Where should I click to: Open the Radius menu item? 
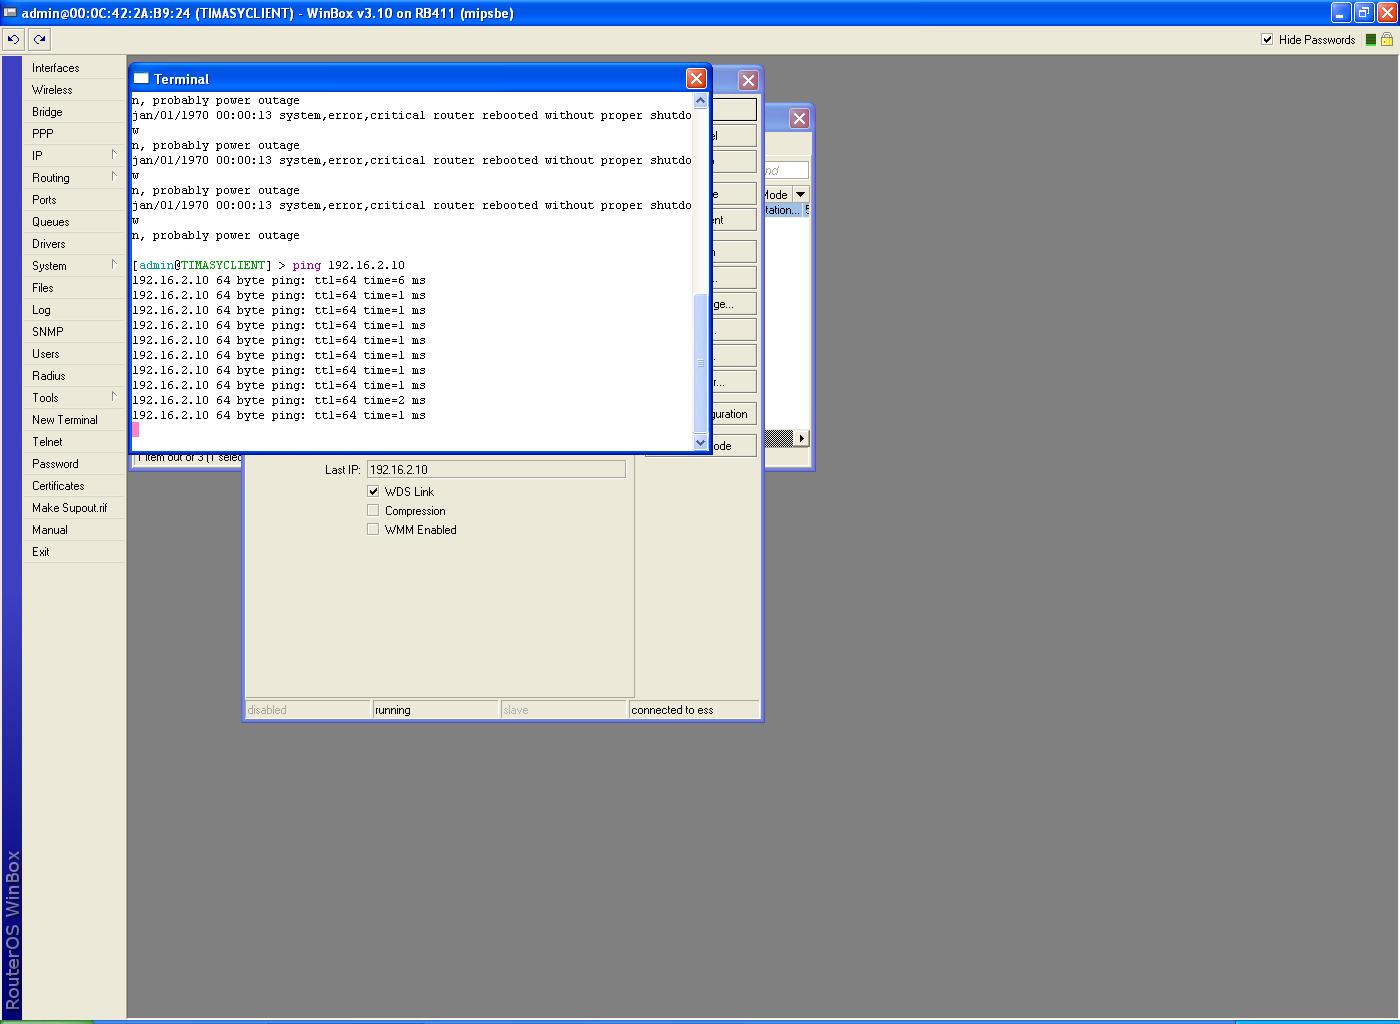75,376
